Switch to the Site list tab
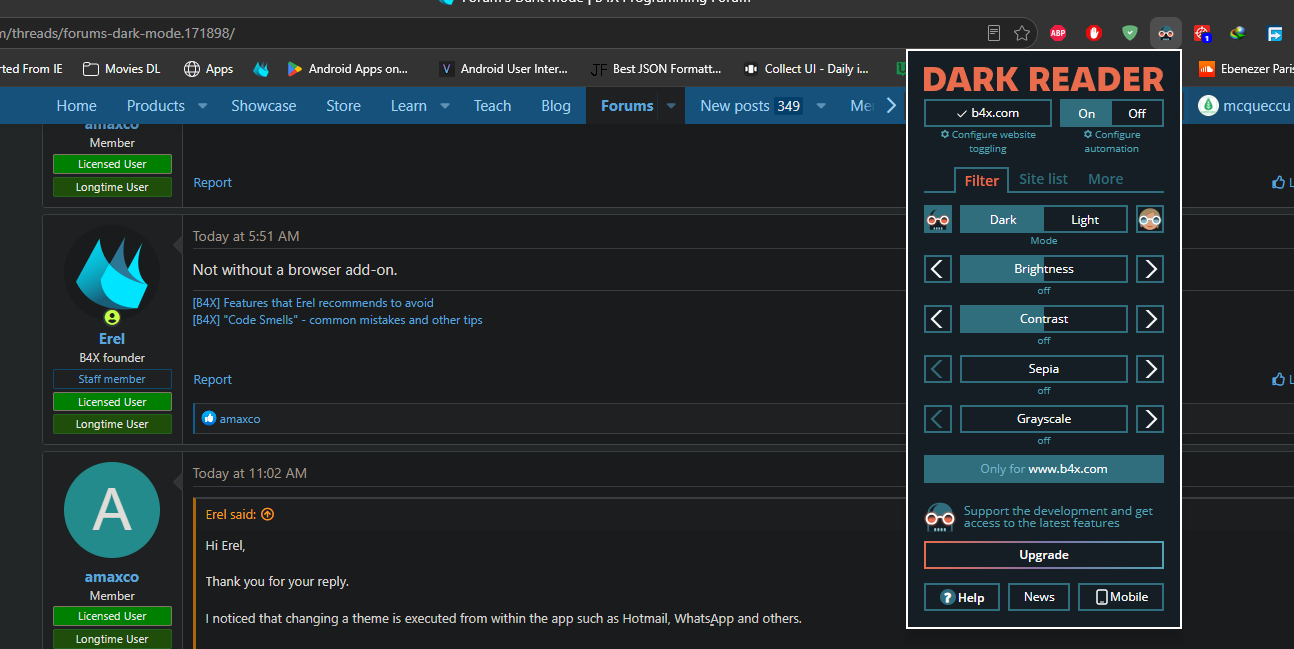The width and height of the screenshot is (1294, 649). coord(1043,179)
